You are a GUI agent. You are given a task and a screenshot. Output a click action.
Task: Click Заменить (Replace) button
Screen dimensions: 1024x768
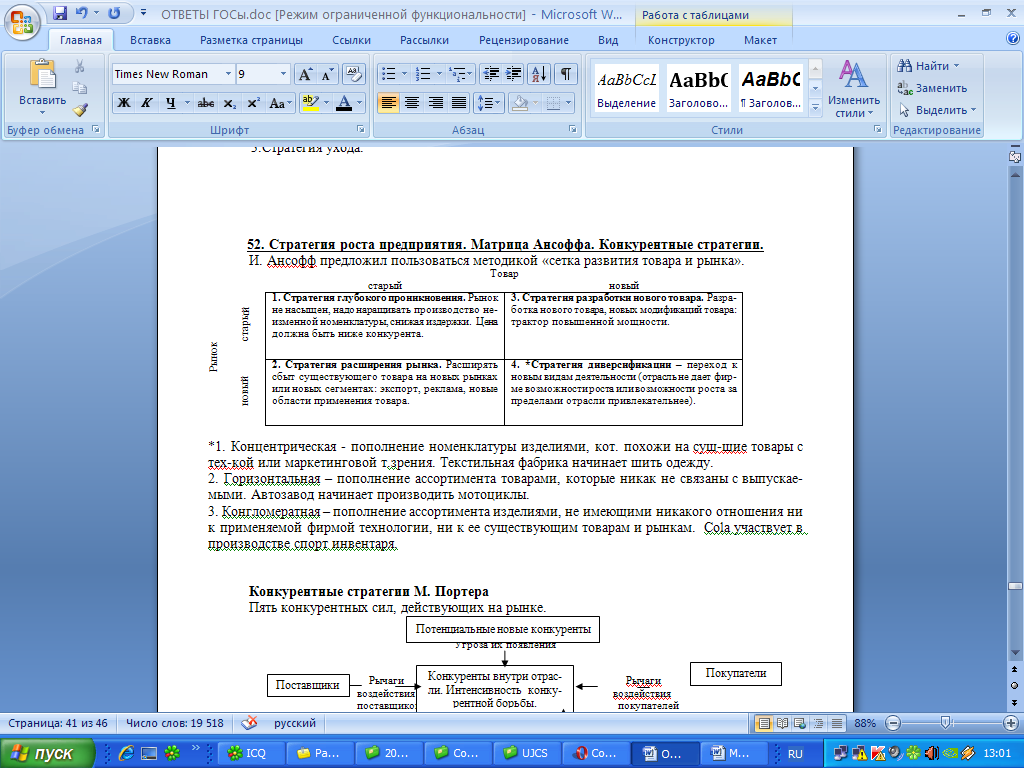[x=933, y=88]
